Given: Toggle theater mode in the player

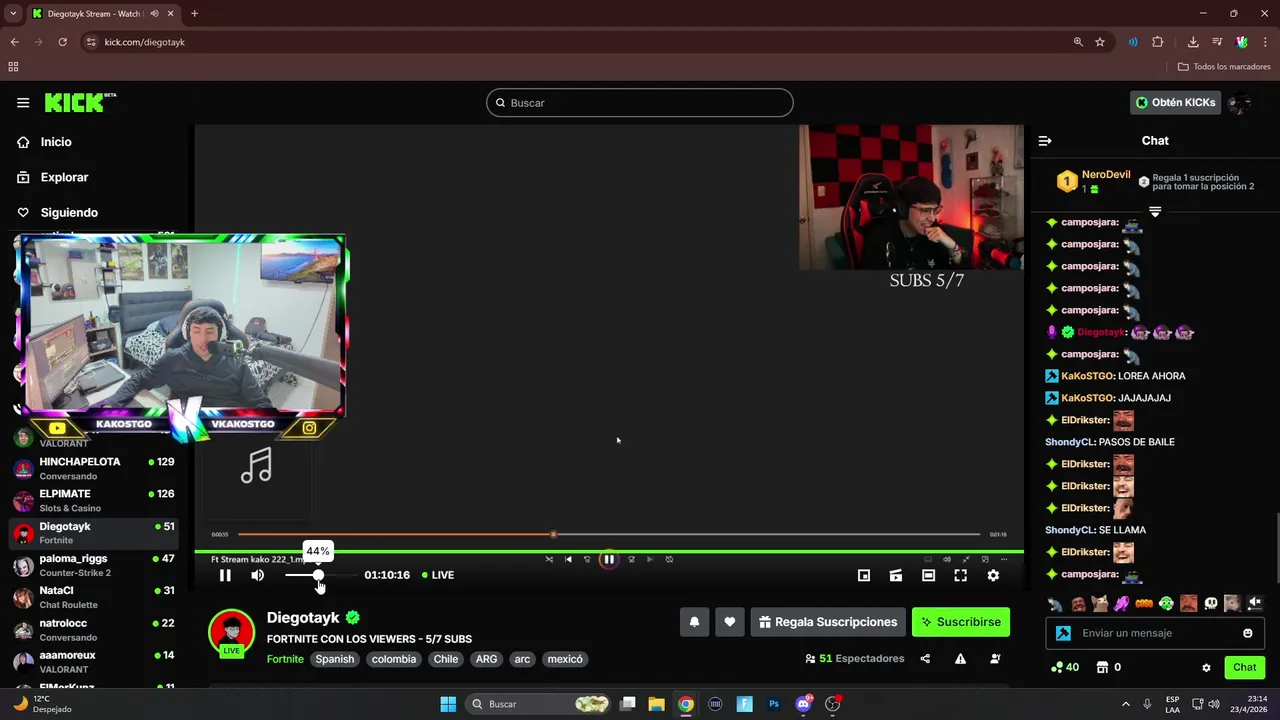Looking at the screenshot, I should [x=928, y=575].
